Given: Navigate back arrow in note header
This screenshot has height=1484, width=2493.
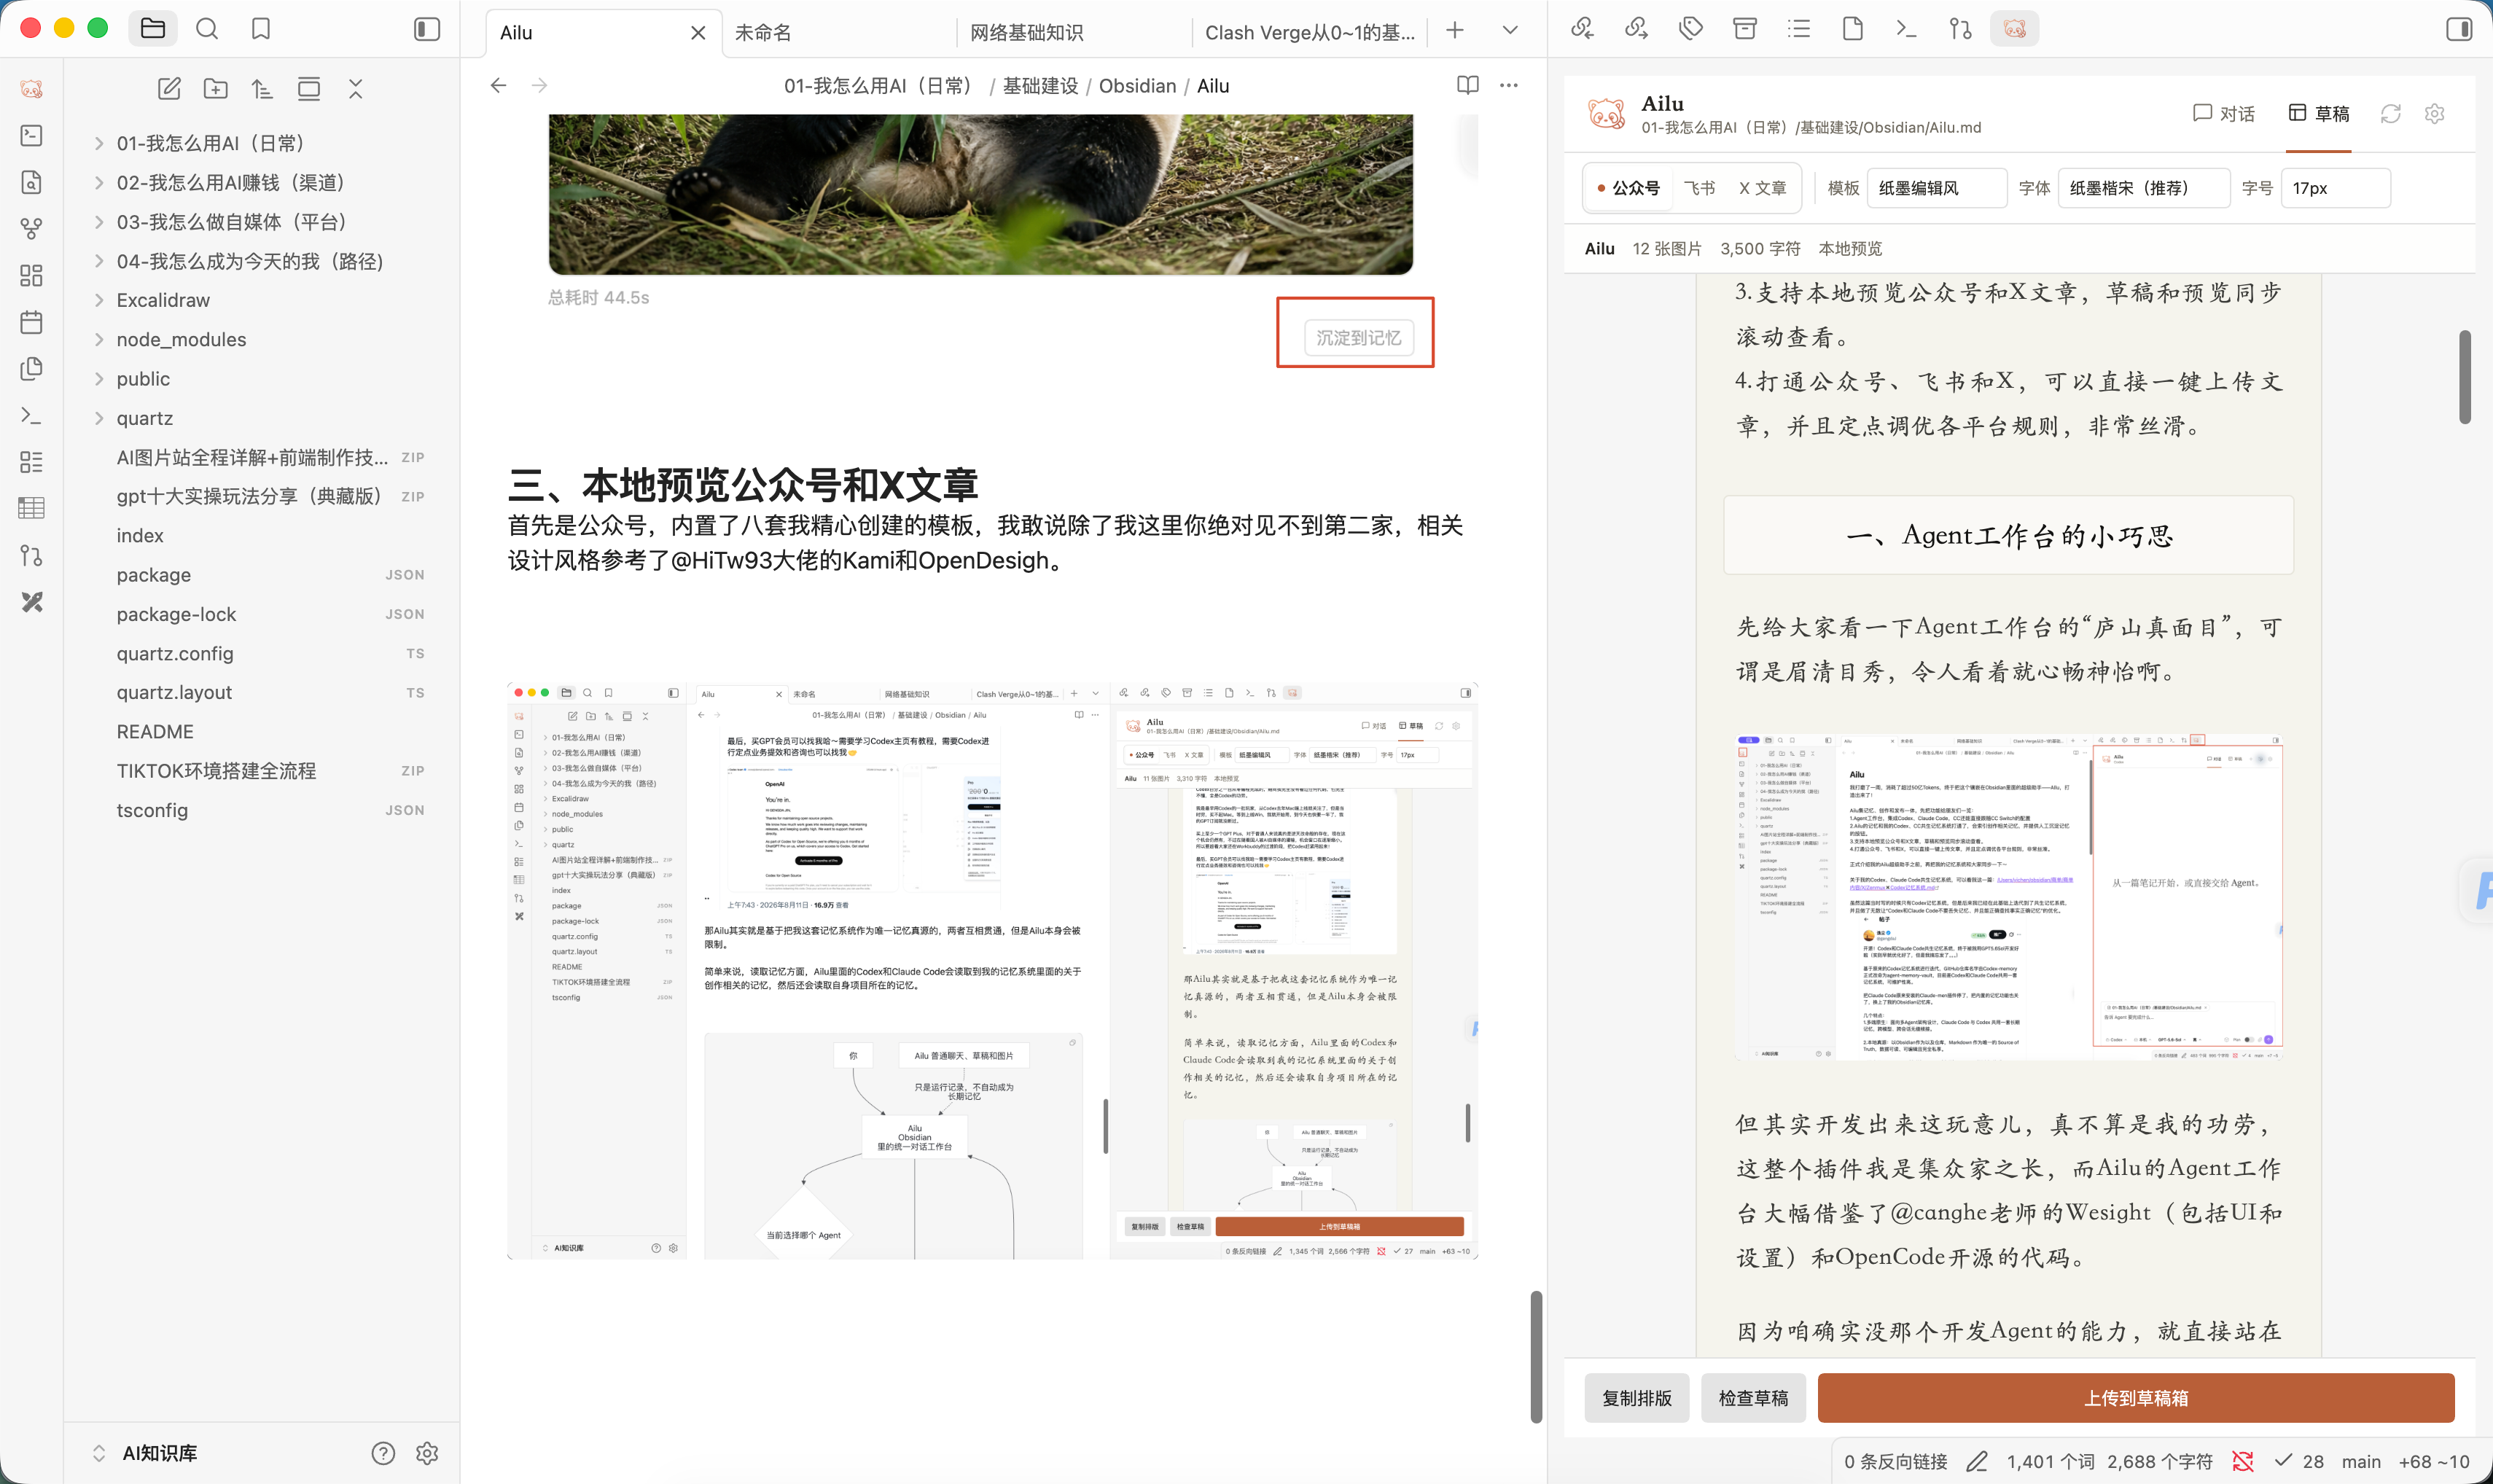Looking at the screenshot, I should point(498,86).
